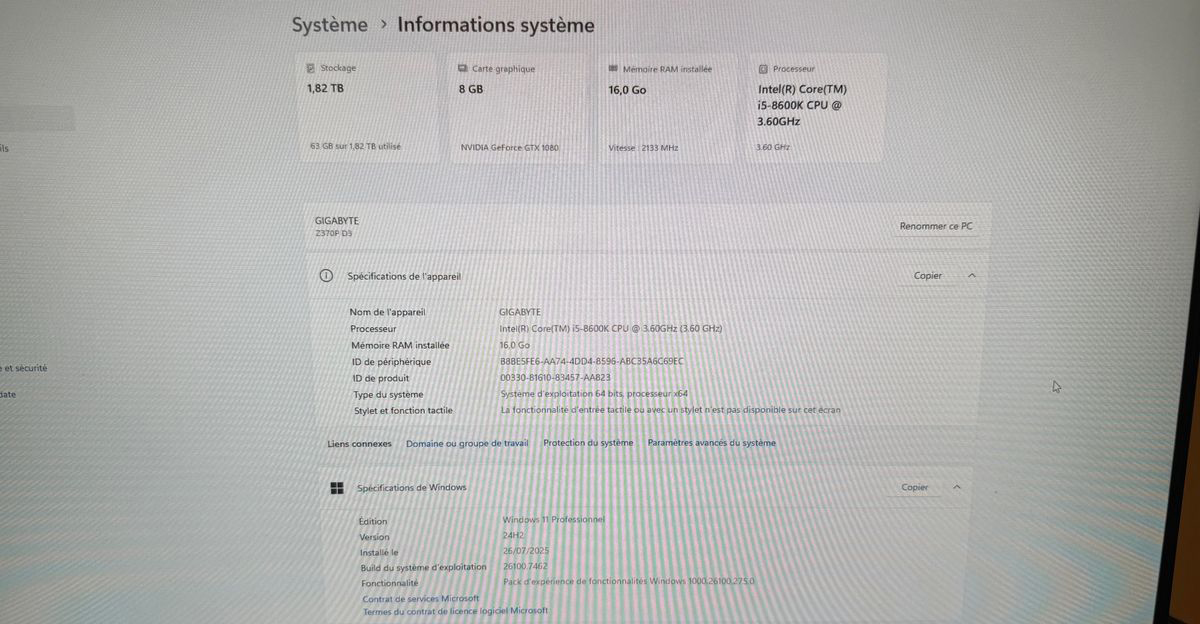This screenshot has height=624, width=1200.
Task: Click the Mémoire RAM installée chip icon
Action: point(613,69)
